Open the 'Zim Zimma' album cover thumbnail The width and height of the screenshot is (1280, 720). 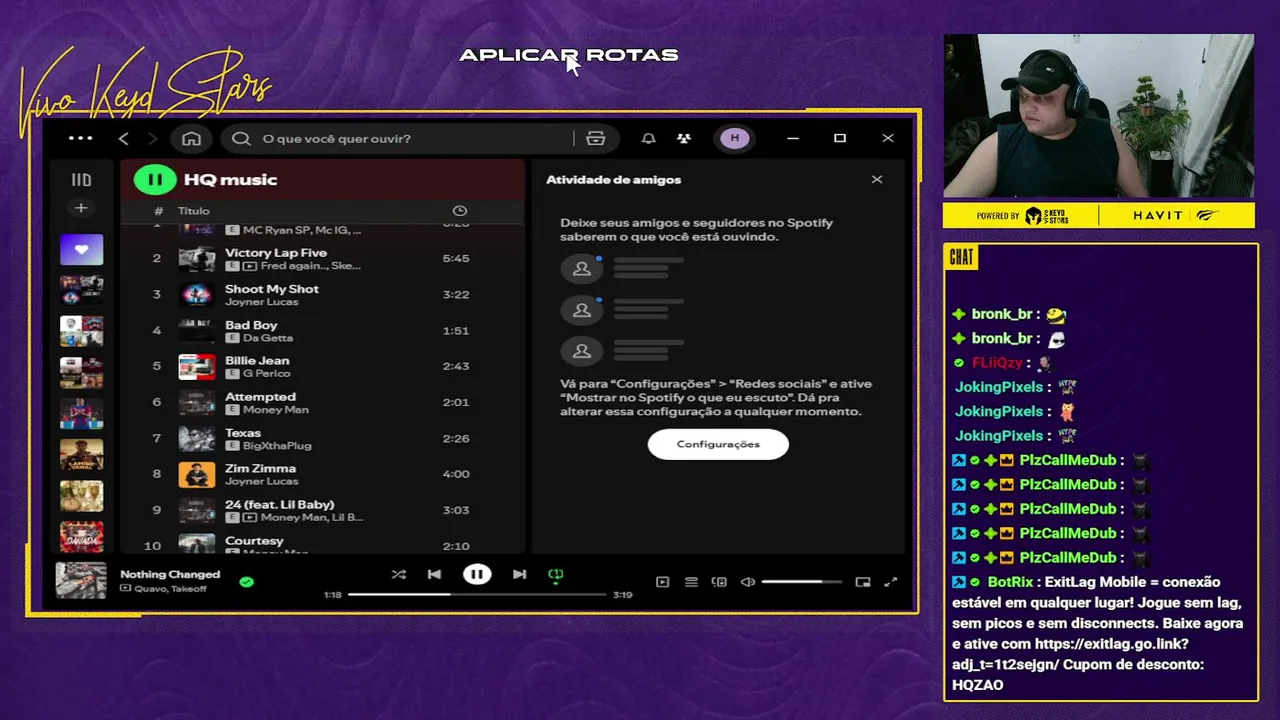pyautogui.click(x=197, y=474)
